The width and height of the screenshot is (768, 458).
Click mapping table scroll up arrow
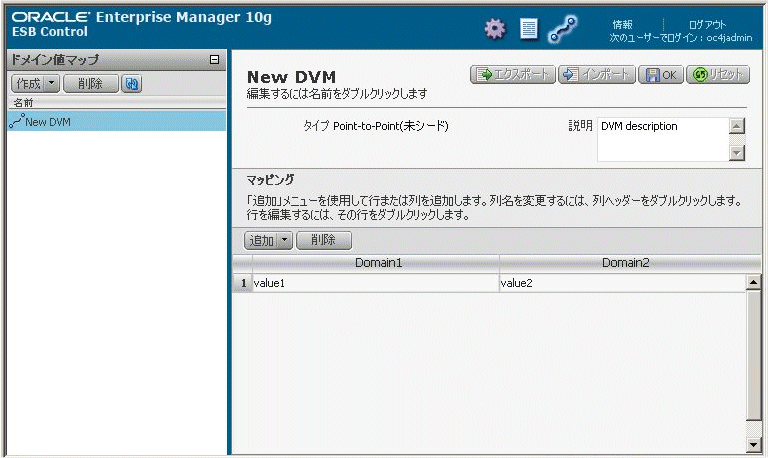753,282
